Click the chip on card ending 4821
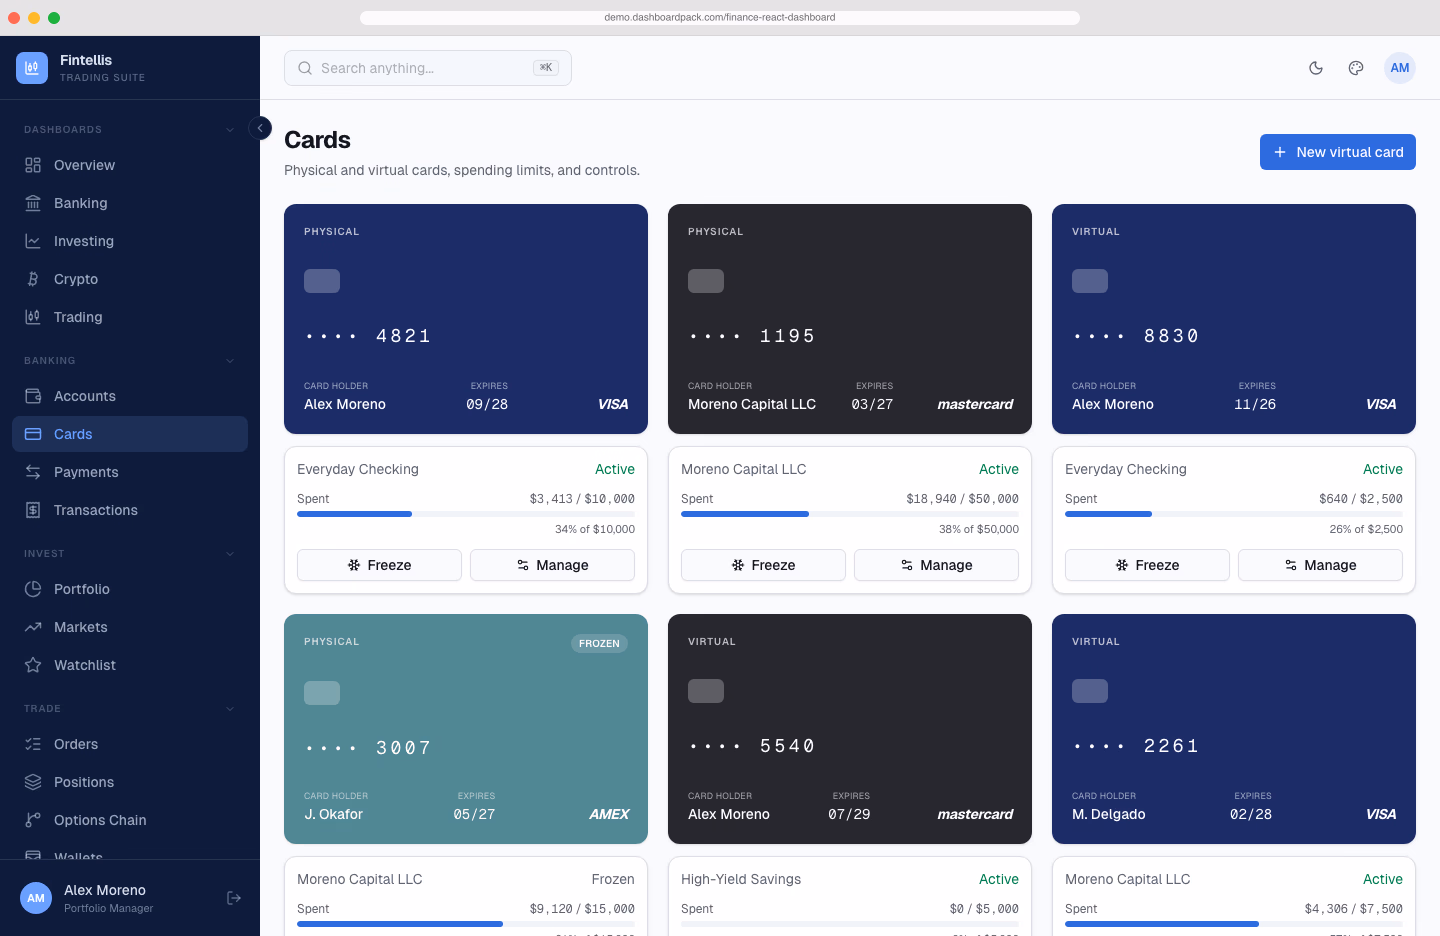 click(322, 281)
